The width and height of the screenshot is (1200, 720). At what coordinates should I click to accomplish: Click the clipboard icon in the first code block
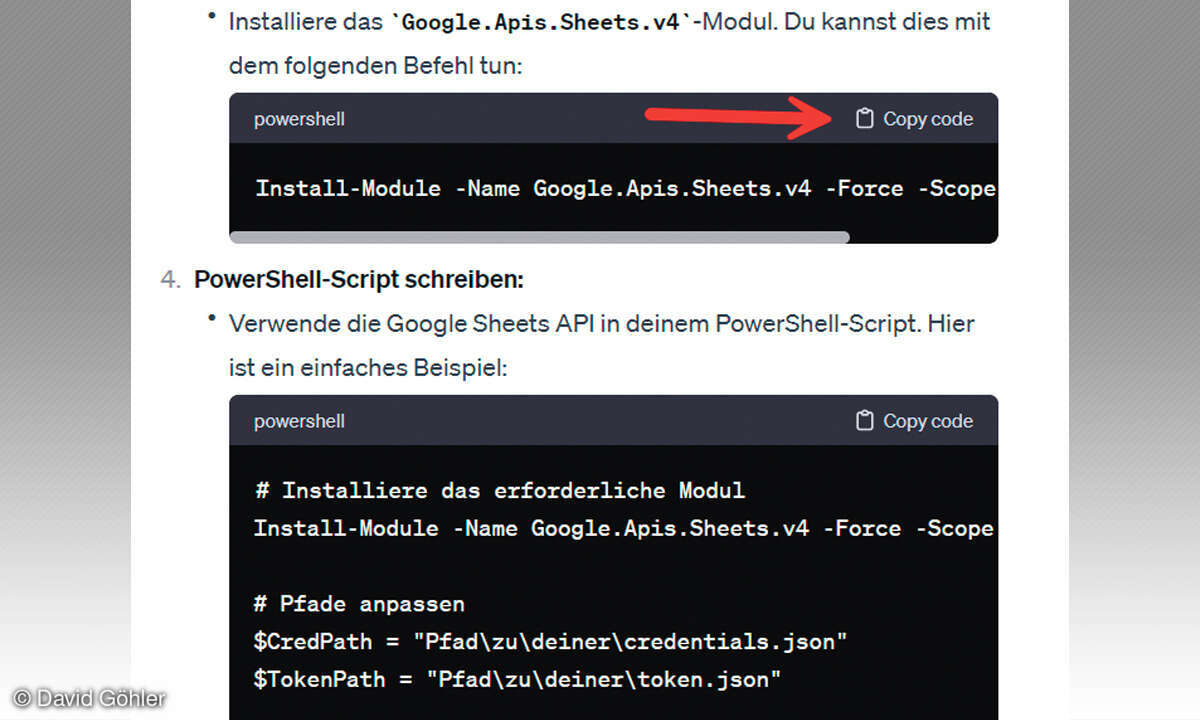tap(864, 119)
